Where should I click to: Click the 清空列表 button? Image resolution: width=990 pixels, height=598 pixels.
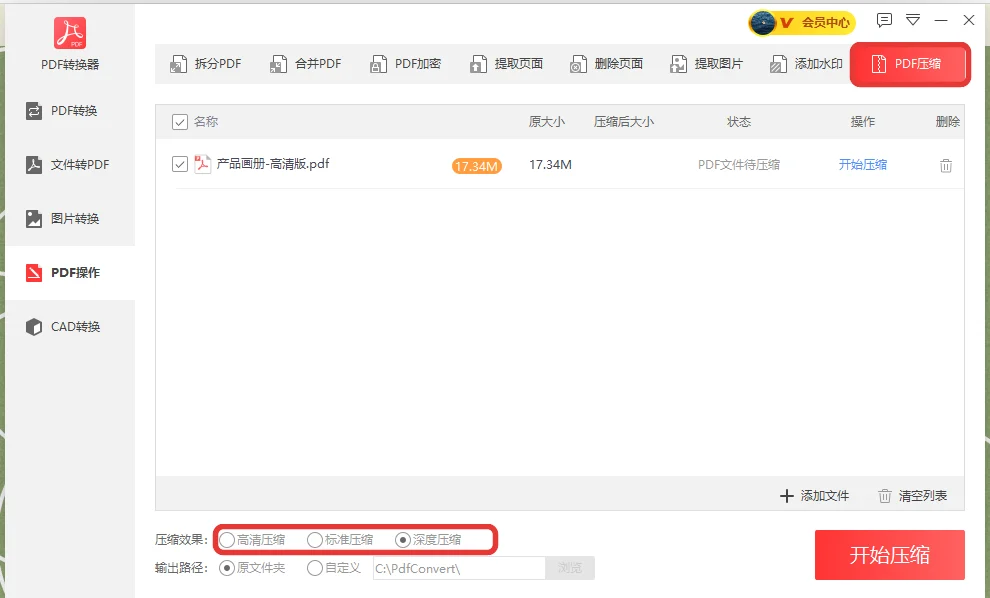(912, 496)
